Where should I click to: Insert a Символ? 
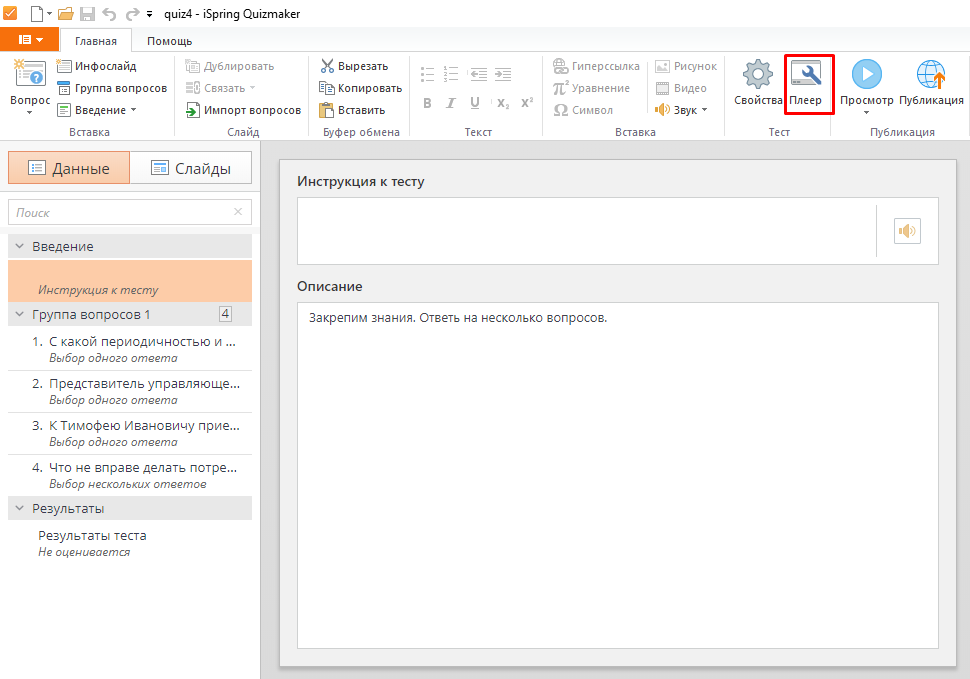pos(583,110)
